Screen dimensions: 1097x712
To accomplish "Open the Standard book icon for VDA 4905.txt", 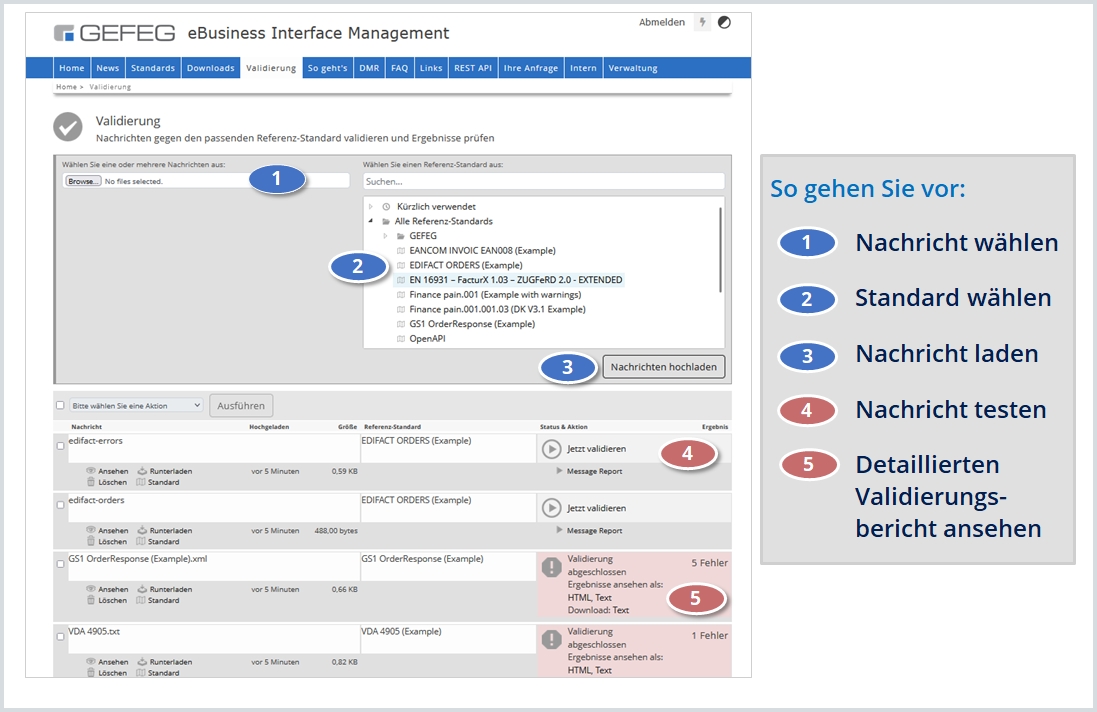I will 140,672.
